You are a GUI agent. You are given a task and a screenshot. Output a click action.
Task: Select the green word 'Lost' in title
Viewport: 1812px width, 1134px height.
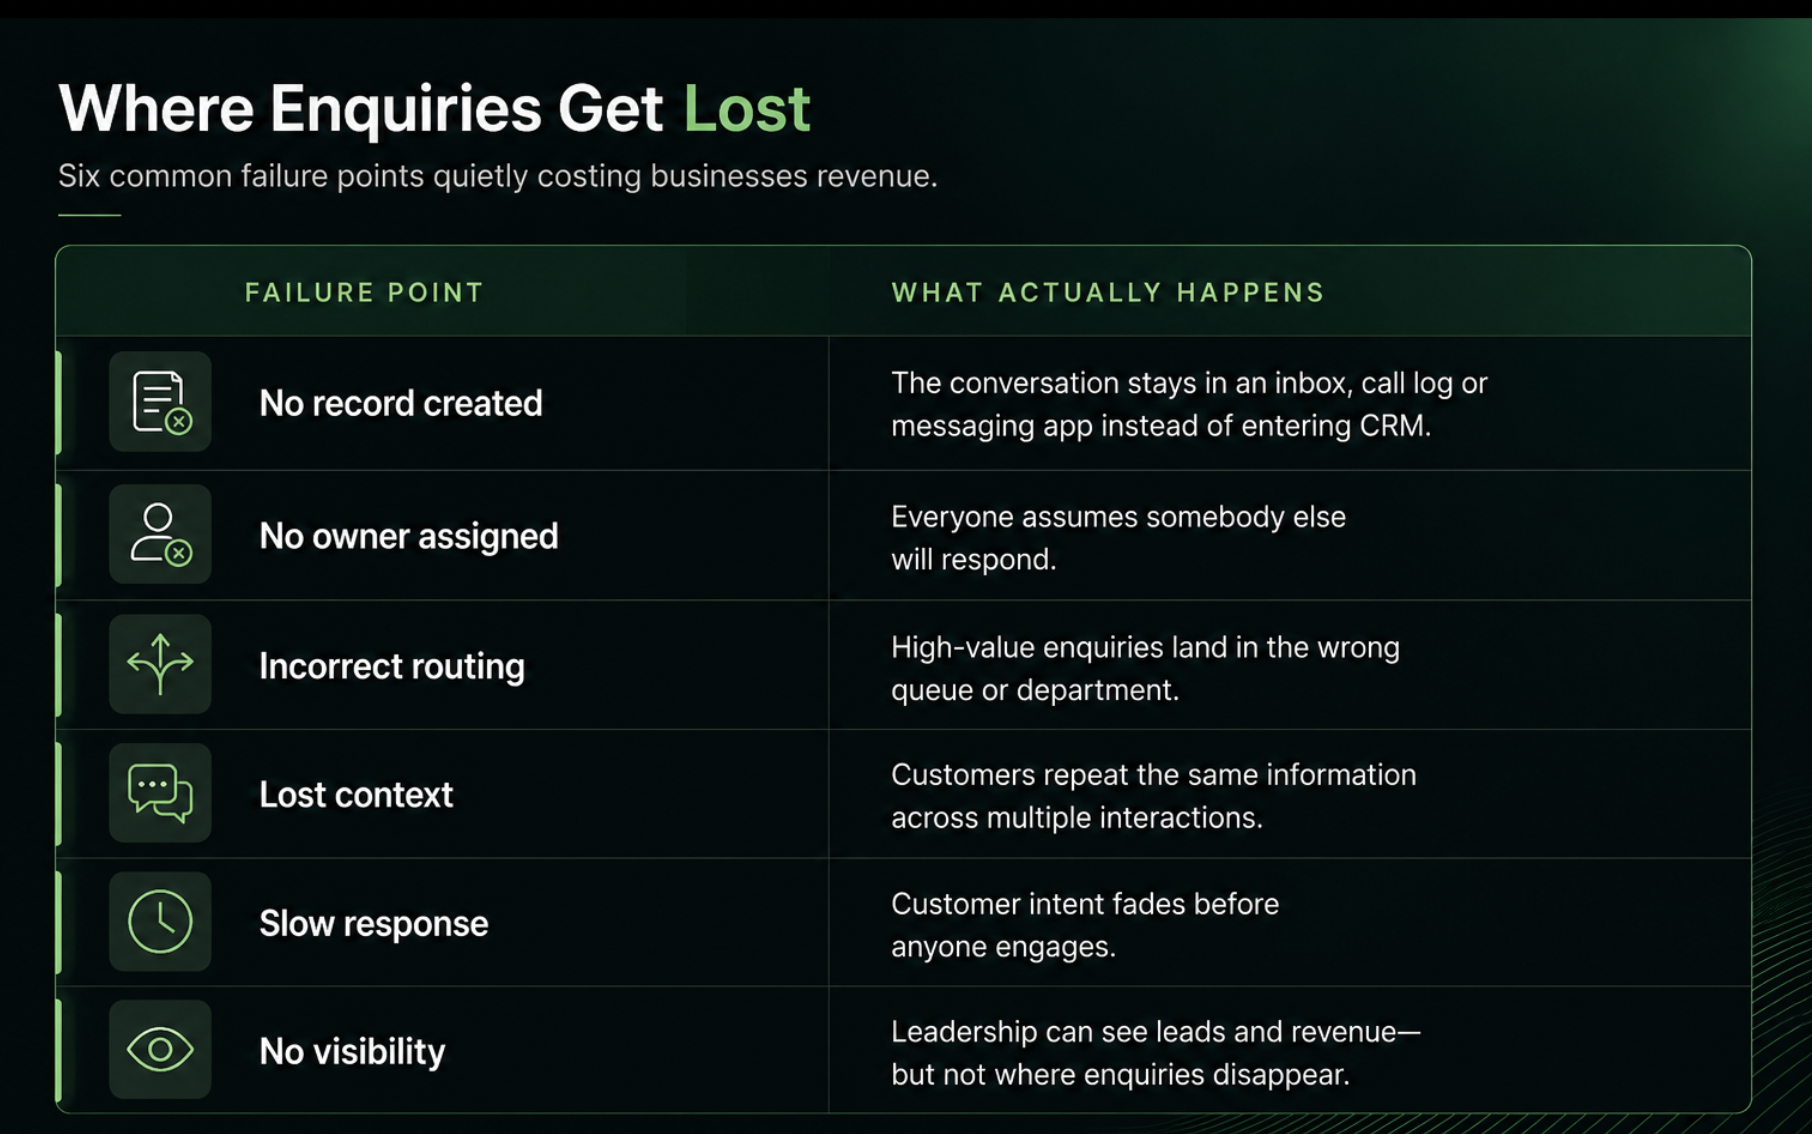[x=746, y=108]
